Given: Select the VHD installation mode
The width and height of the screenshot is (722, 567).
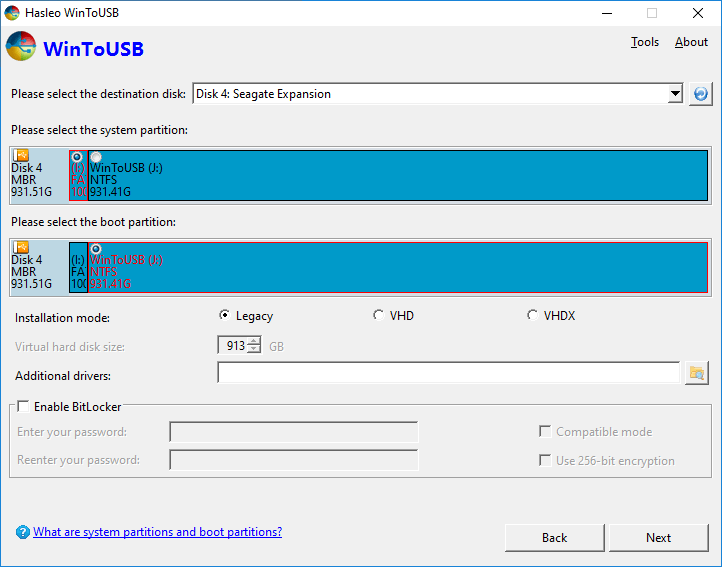Looking at the screenshot, I should [x=378, y=316].
